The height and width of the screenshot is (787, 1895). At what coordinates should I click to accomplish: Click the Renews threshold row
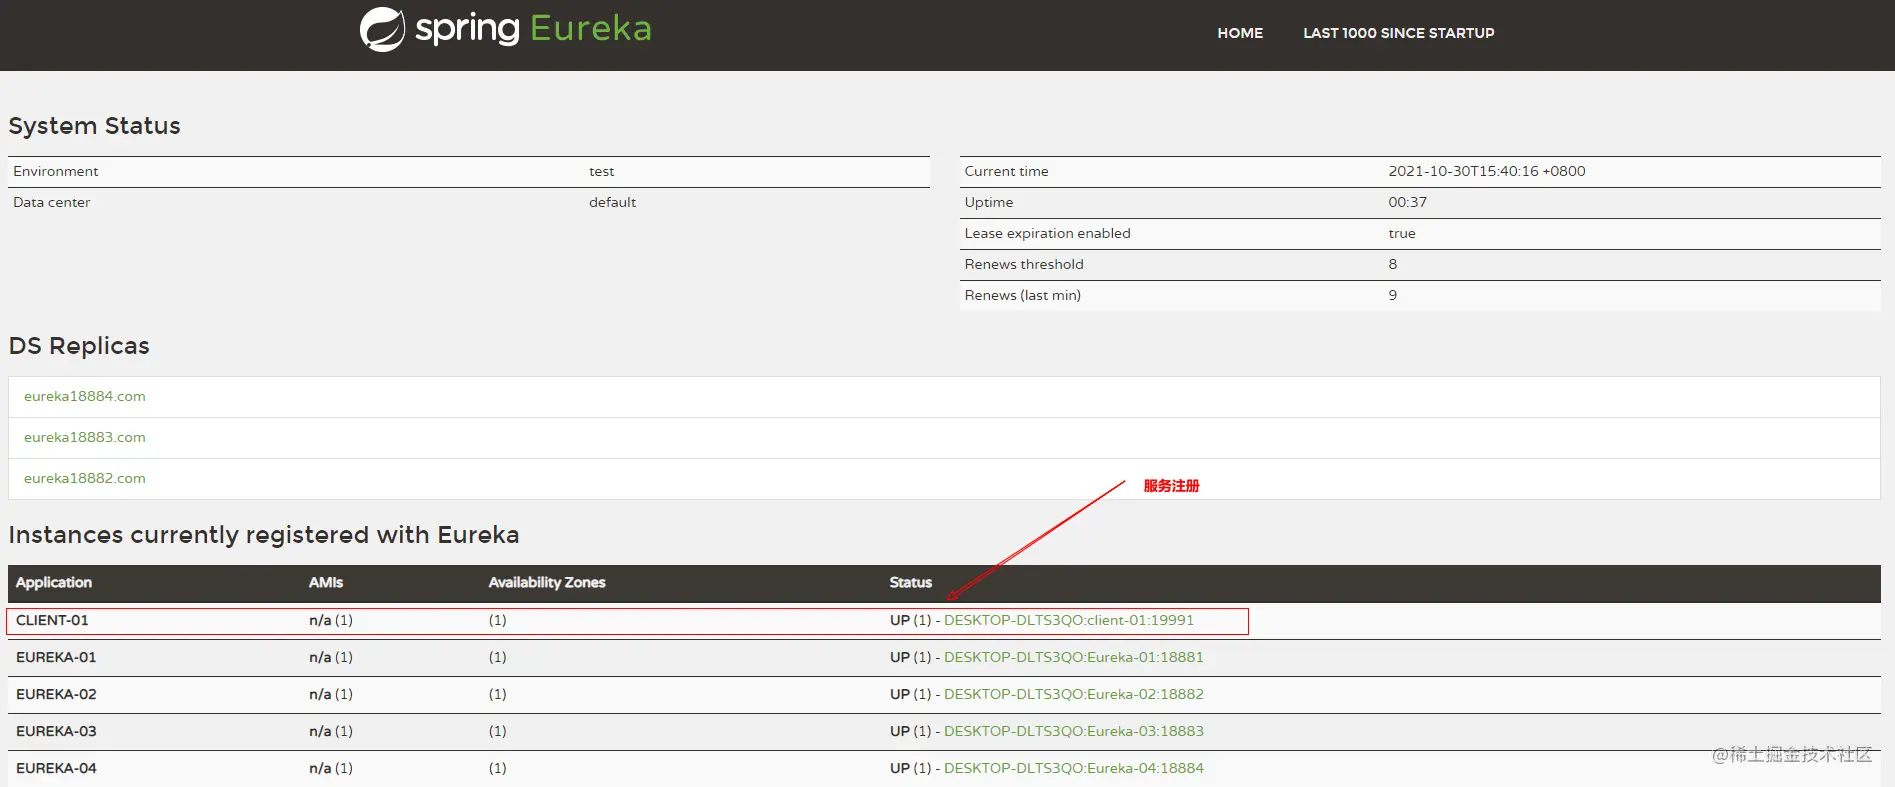[1420, 264]
